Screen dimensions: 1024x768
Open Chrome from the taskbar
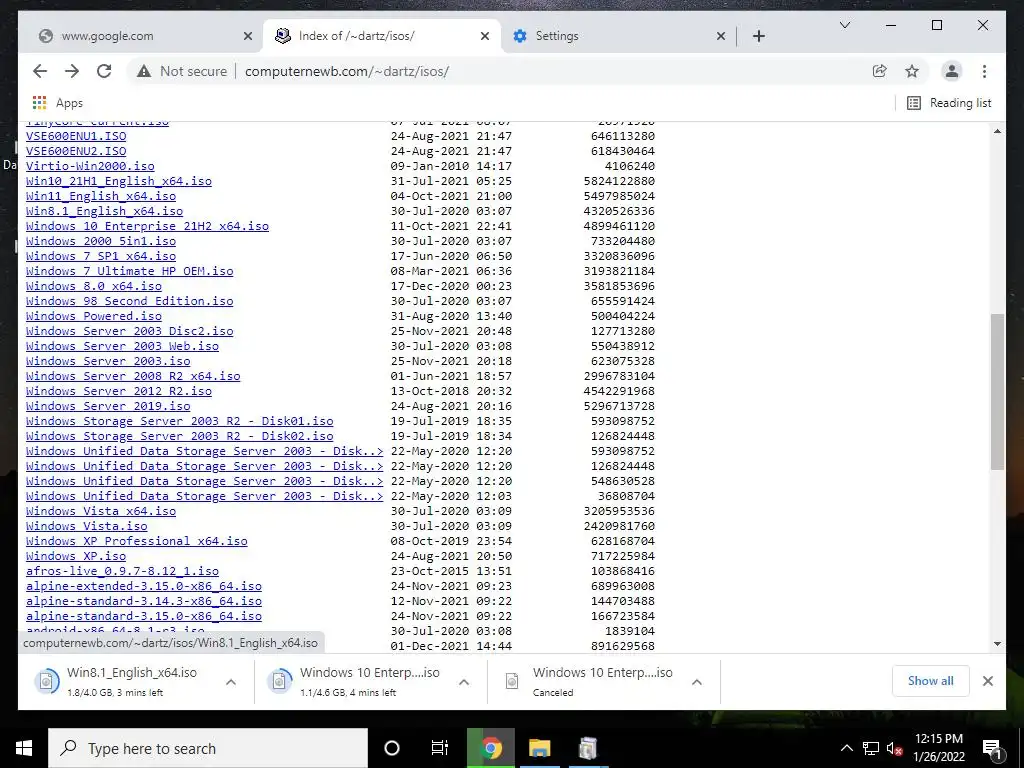pos(491,748)
